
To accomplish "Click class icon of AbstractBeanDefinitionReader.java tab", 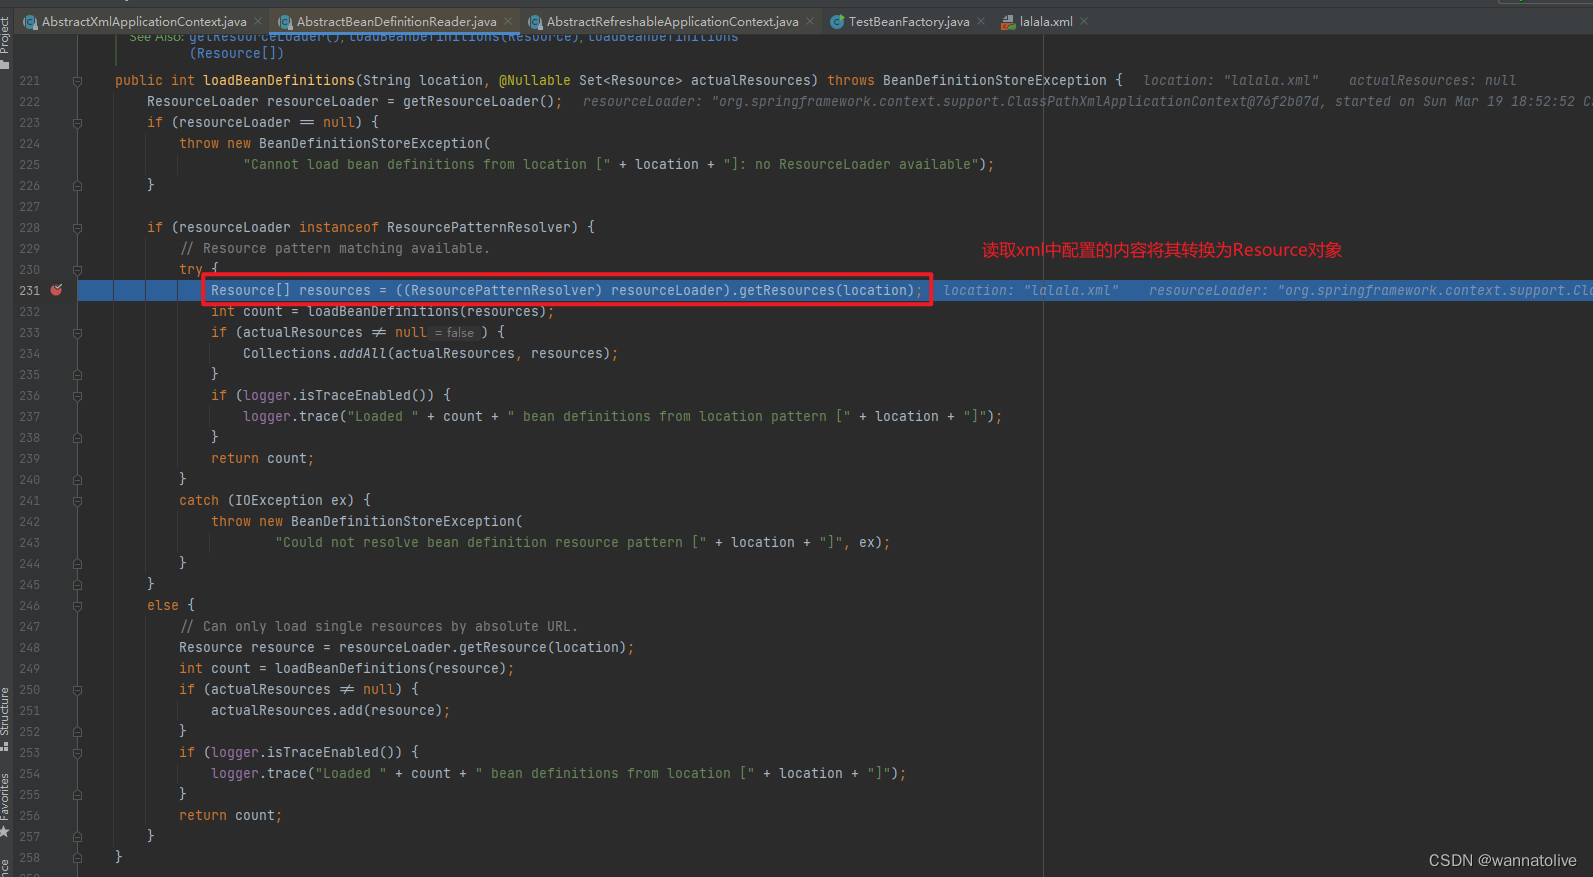I will coord(285,22).
